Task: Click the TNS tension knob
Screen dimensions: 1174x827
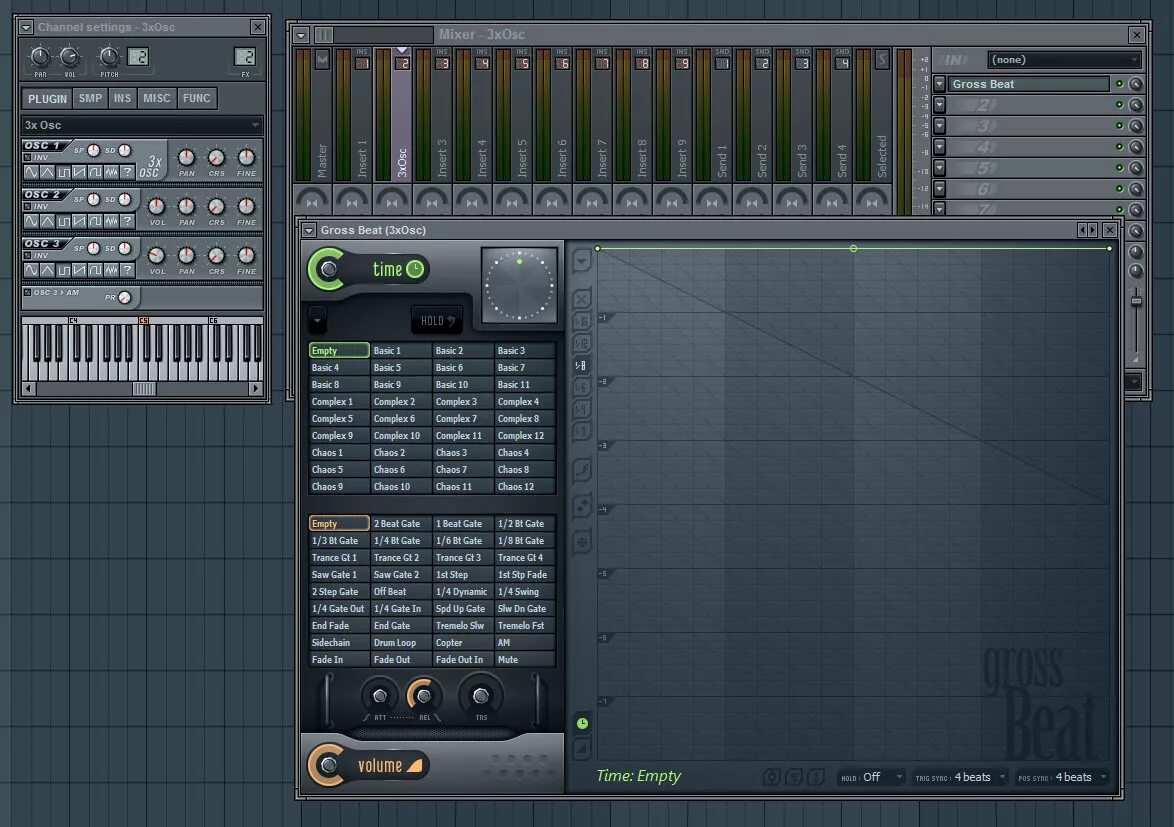Action: pos(481,696)
